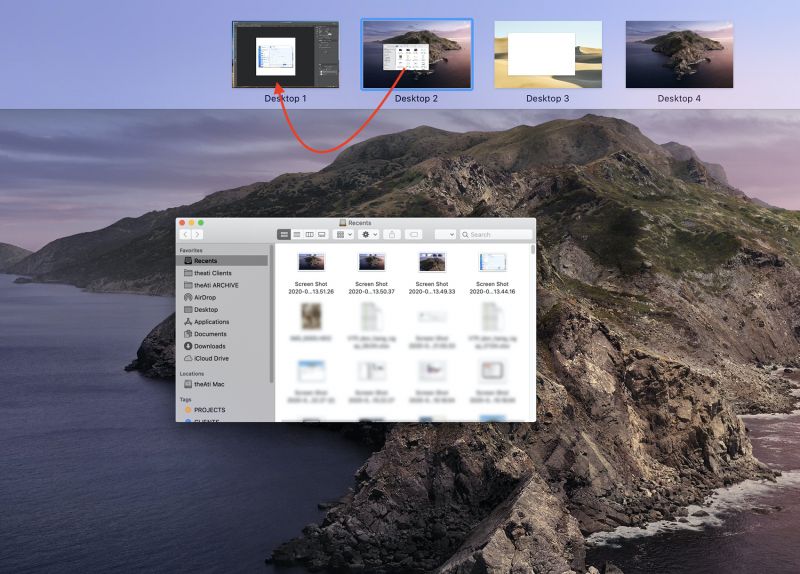Select Recents in the sidebar
The width and height of the screenshot is (800, 574).
click(222, 261)
